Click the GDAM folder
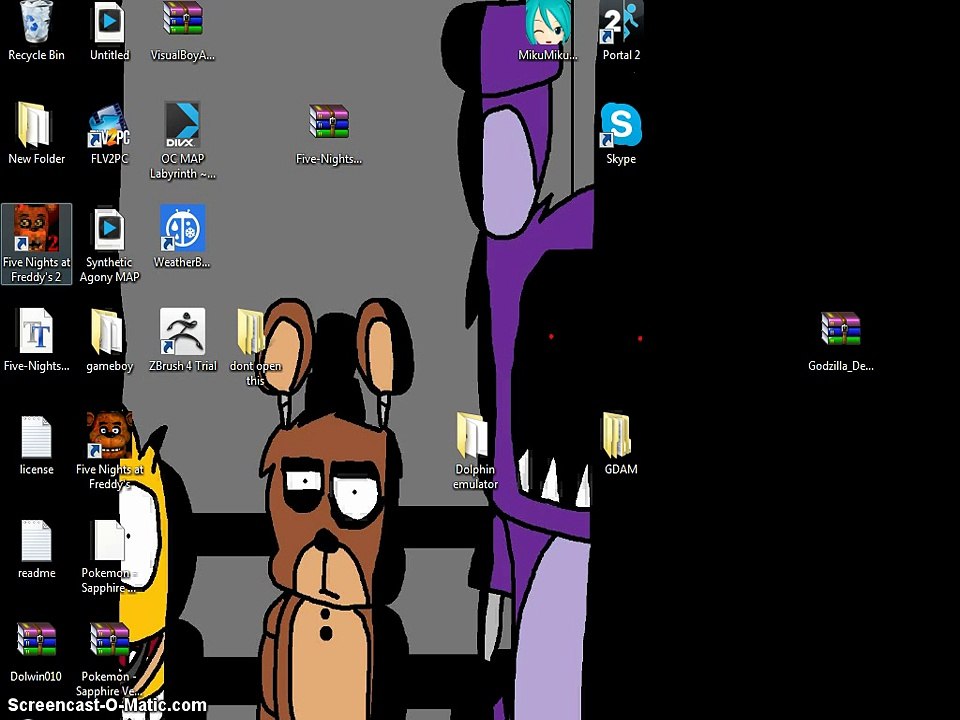The width and height of the screenshot is (960, 720). (620, 444)
